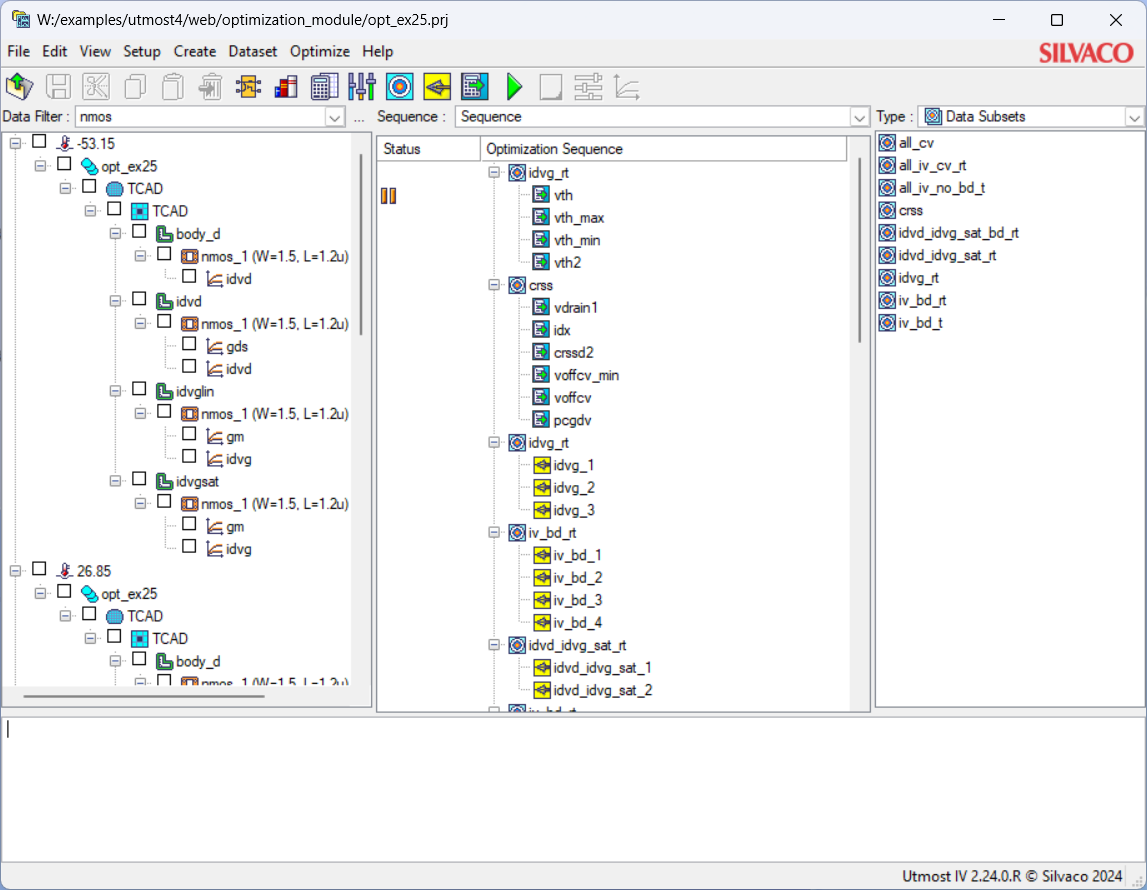Image resolution: width=1147 pixels, height=890 pixels.
Task: Click the gds plot icon under idvd
Action: 214,347
